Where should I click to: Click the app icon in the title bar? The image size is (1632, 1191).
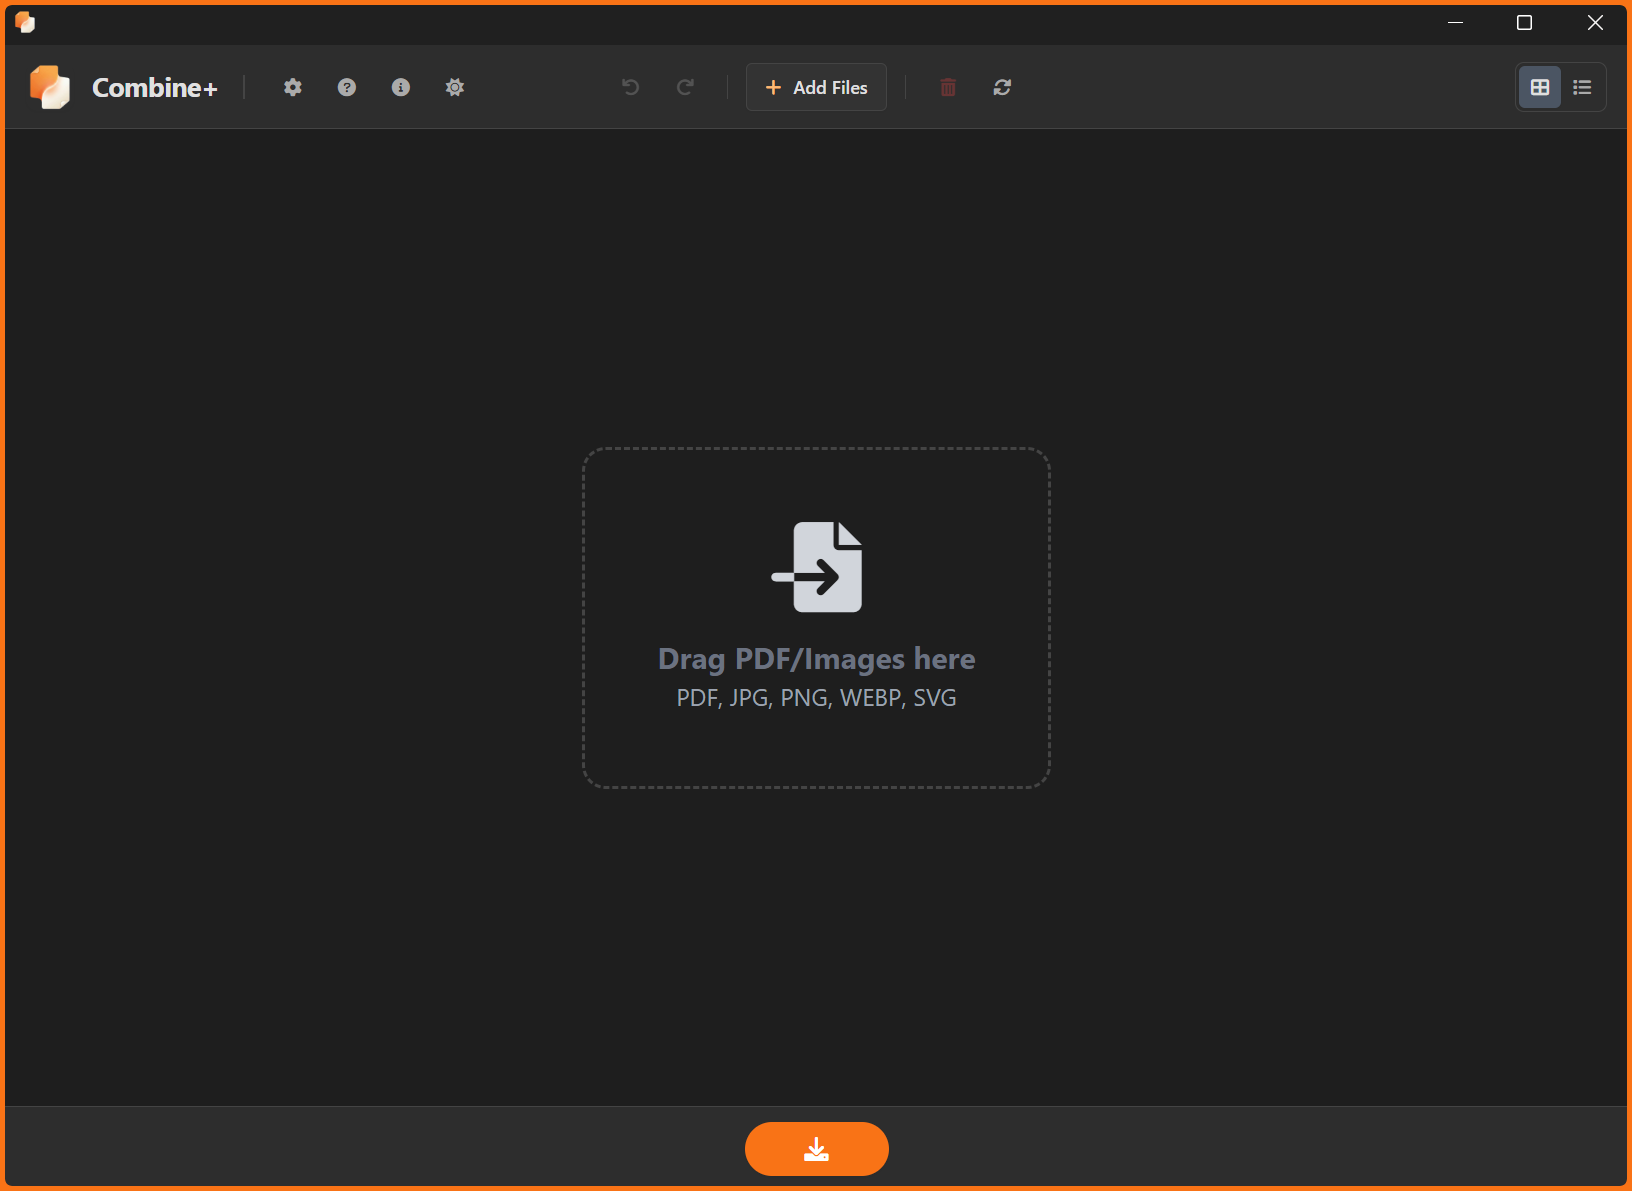tap(25, 22)
